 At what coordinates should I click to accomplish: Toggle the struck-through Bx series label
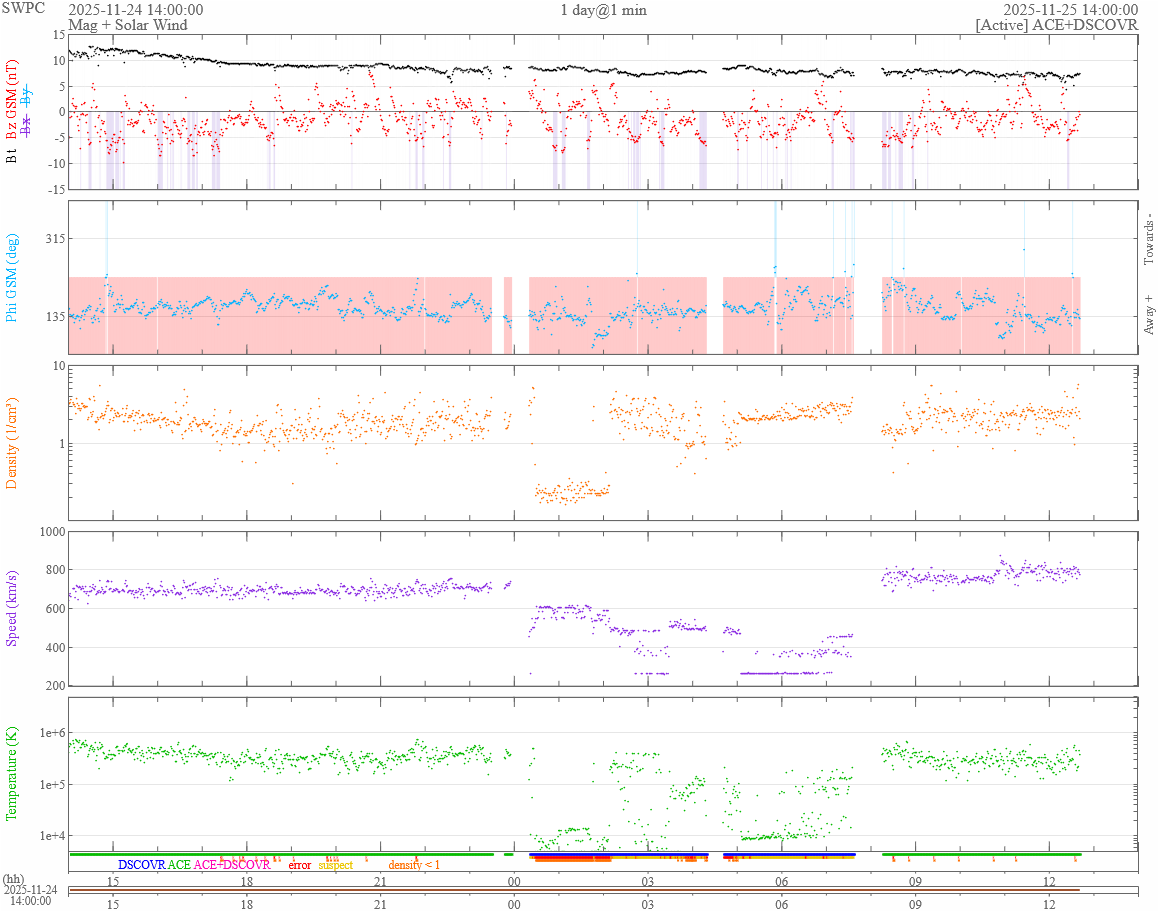click(x=27, y=127)
